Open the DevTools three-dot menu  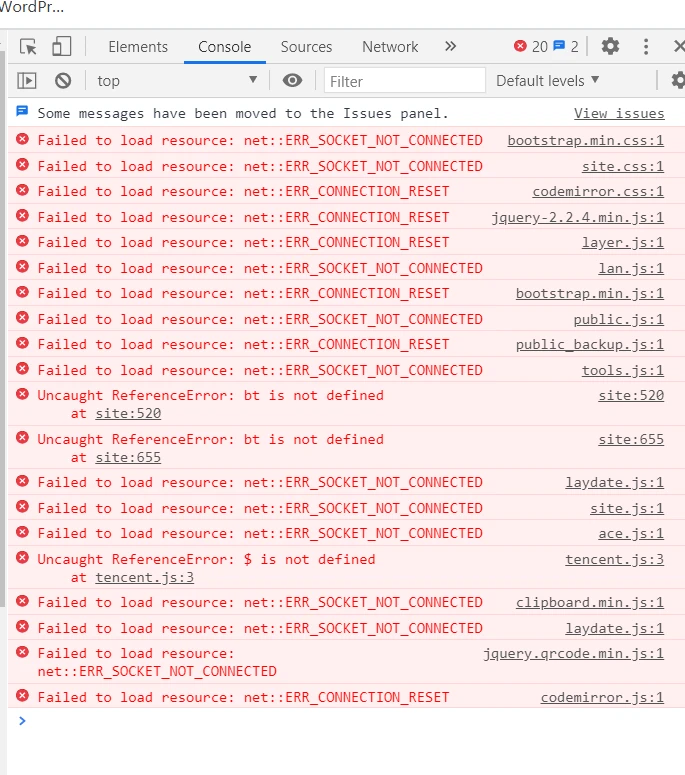click(x=646, y=47)
